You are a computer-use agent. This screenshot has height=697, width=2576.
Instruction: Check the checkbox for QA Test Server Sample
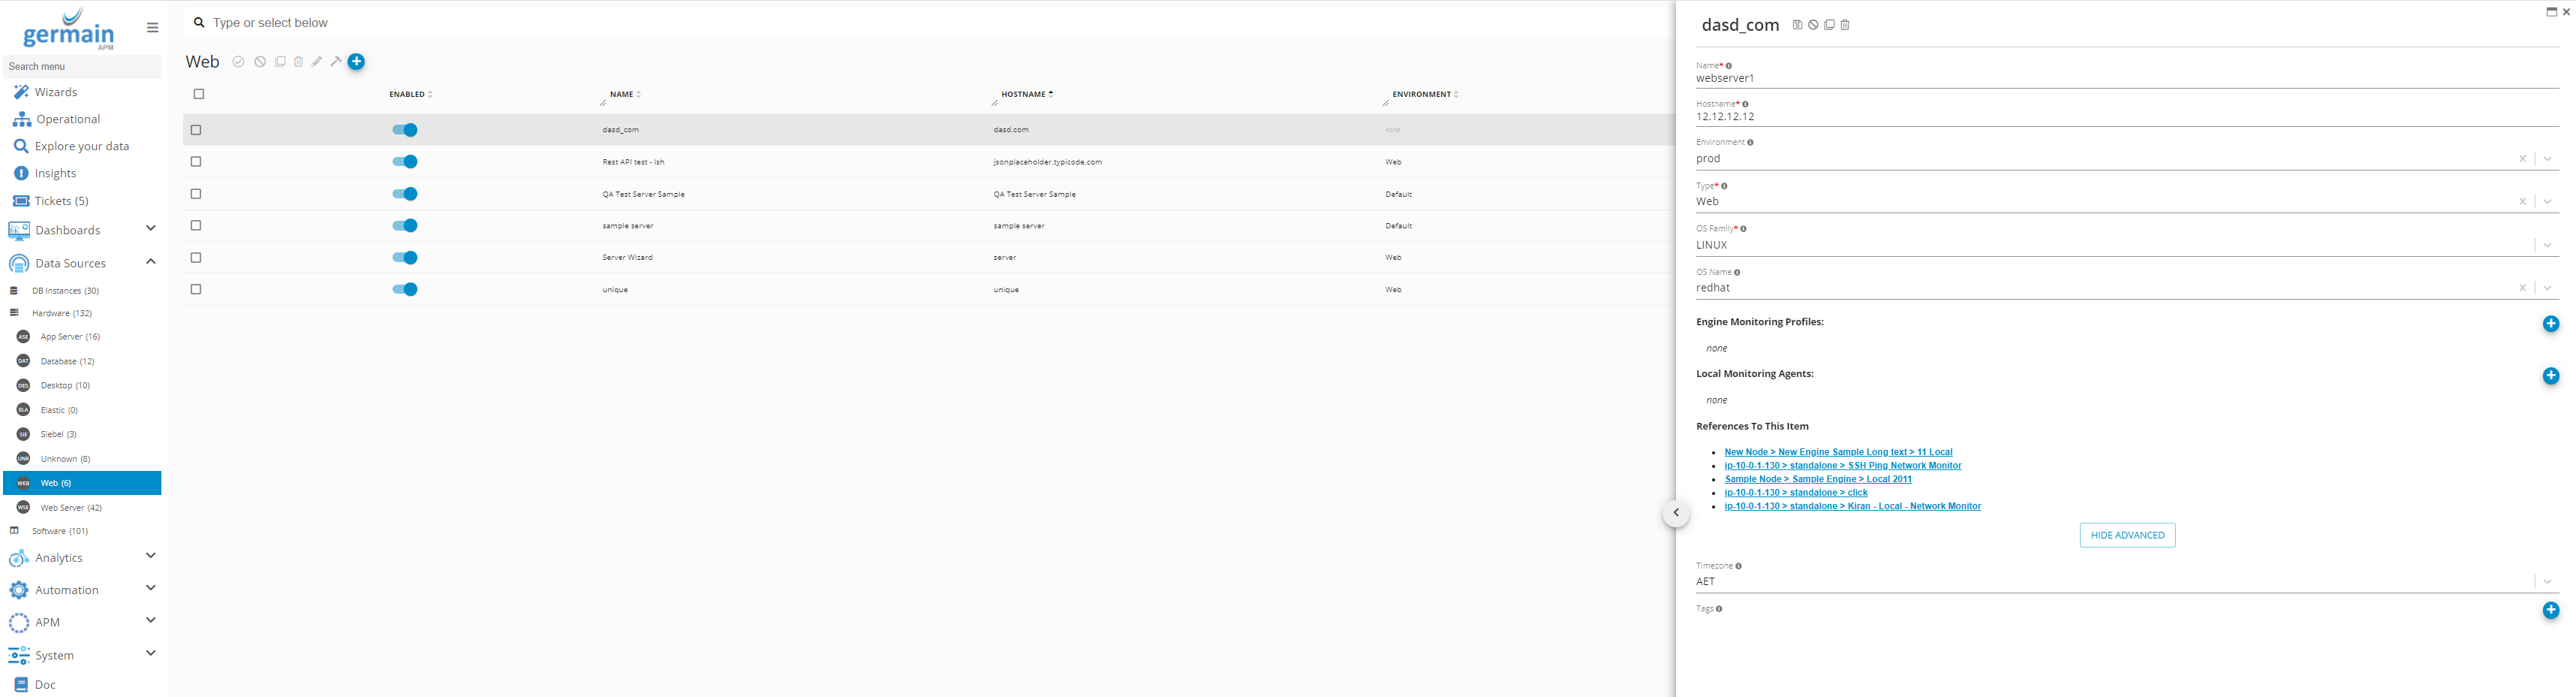196,194
